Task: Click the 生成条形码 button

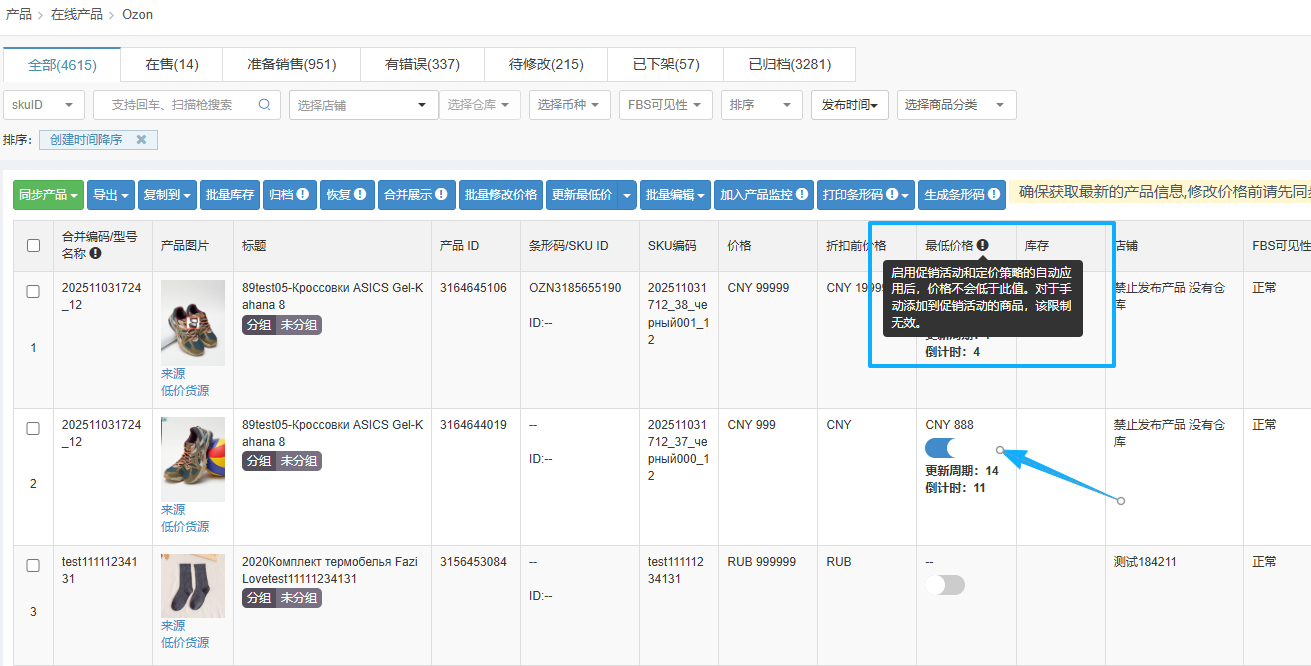Action: [962, 195]
